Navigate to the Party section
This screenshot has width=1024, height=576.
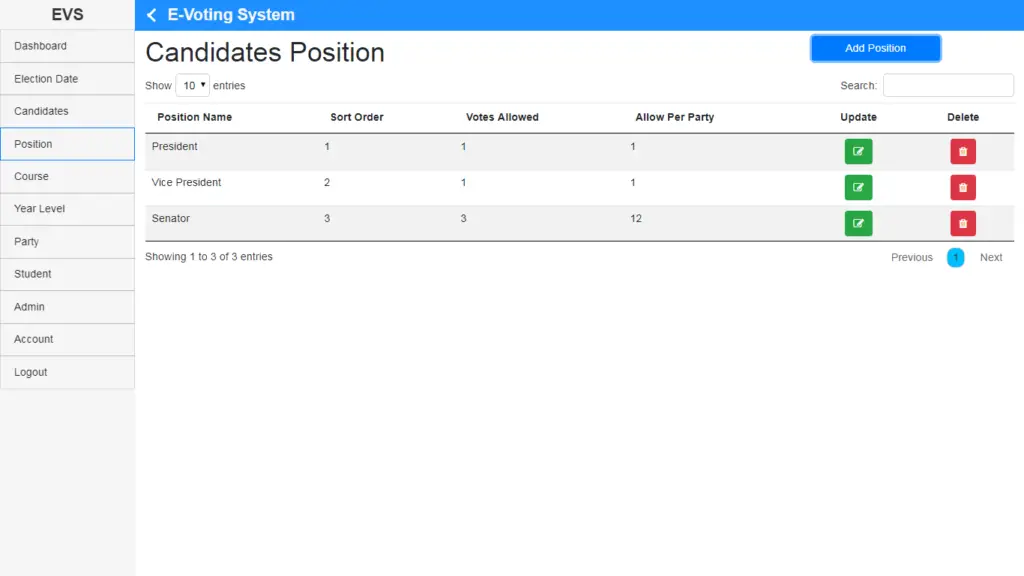click(x=26, y=241)
